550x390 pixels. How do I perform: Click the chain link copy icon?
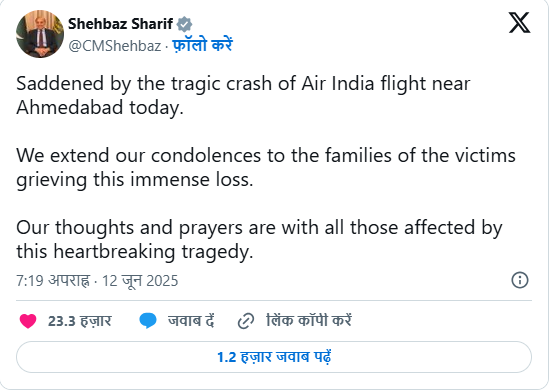click(x=246, y=321)
